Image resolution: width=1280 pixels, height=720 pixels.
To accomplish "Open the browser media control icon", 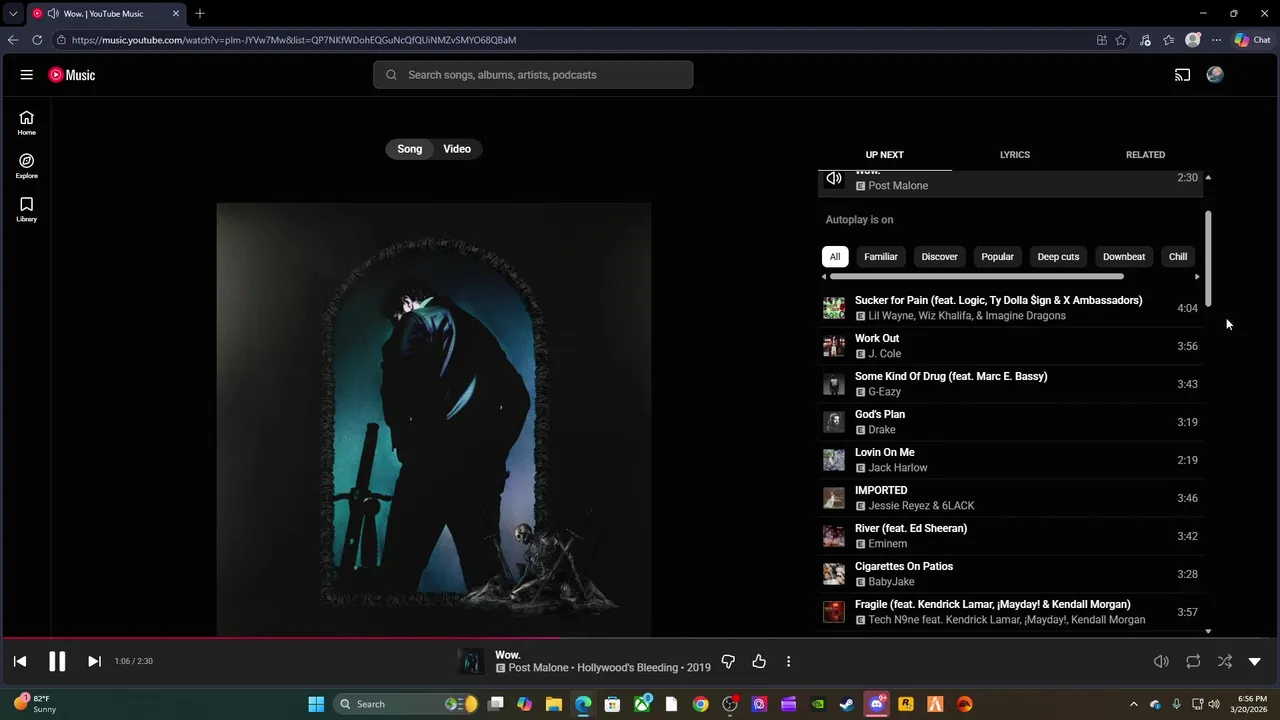I will pyautogui.click(x=1145, y=40).
